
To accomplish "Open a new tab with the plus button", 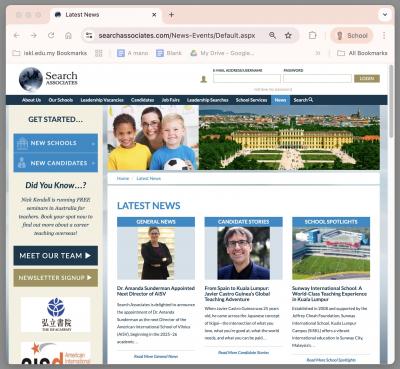I will 171,15.
